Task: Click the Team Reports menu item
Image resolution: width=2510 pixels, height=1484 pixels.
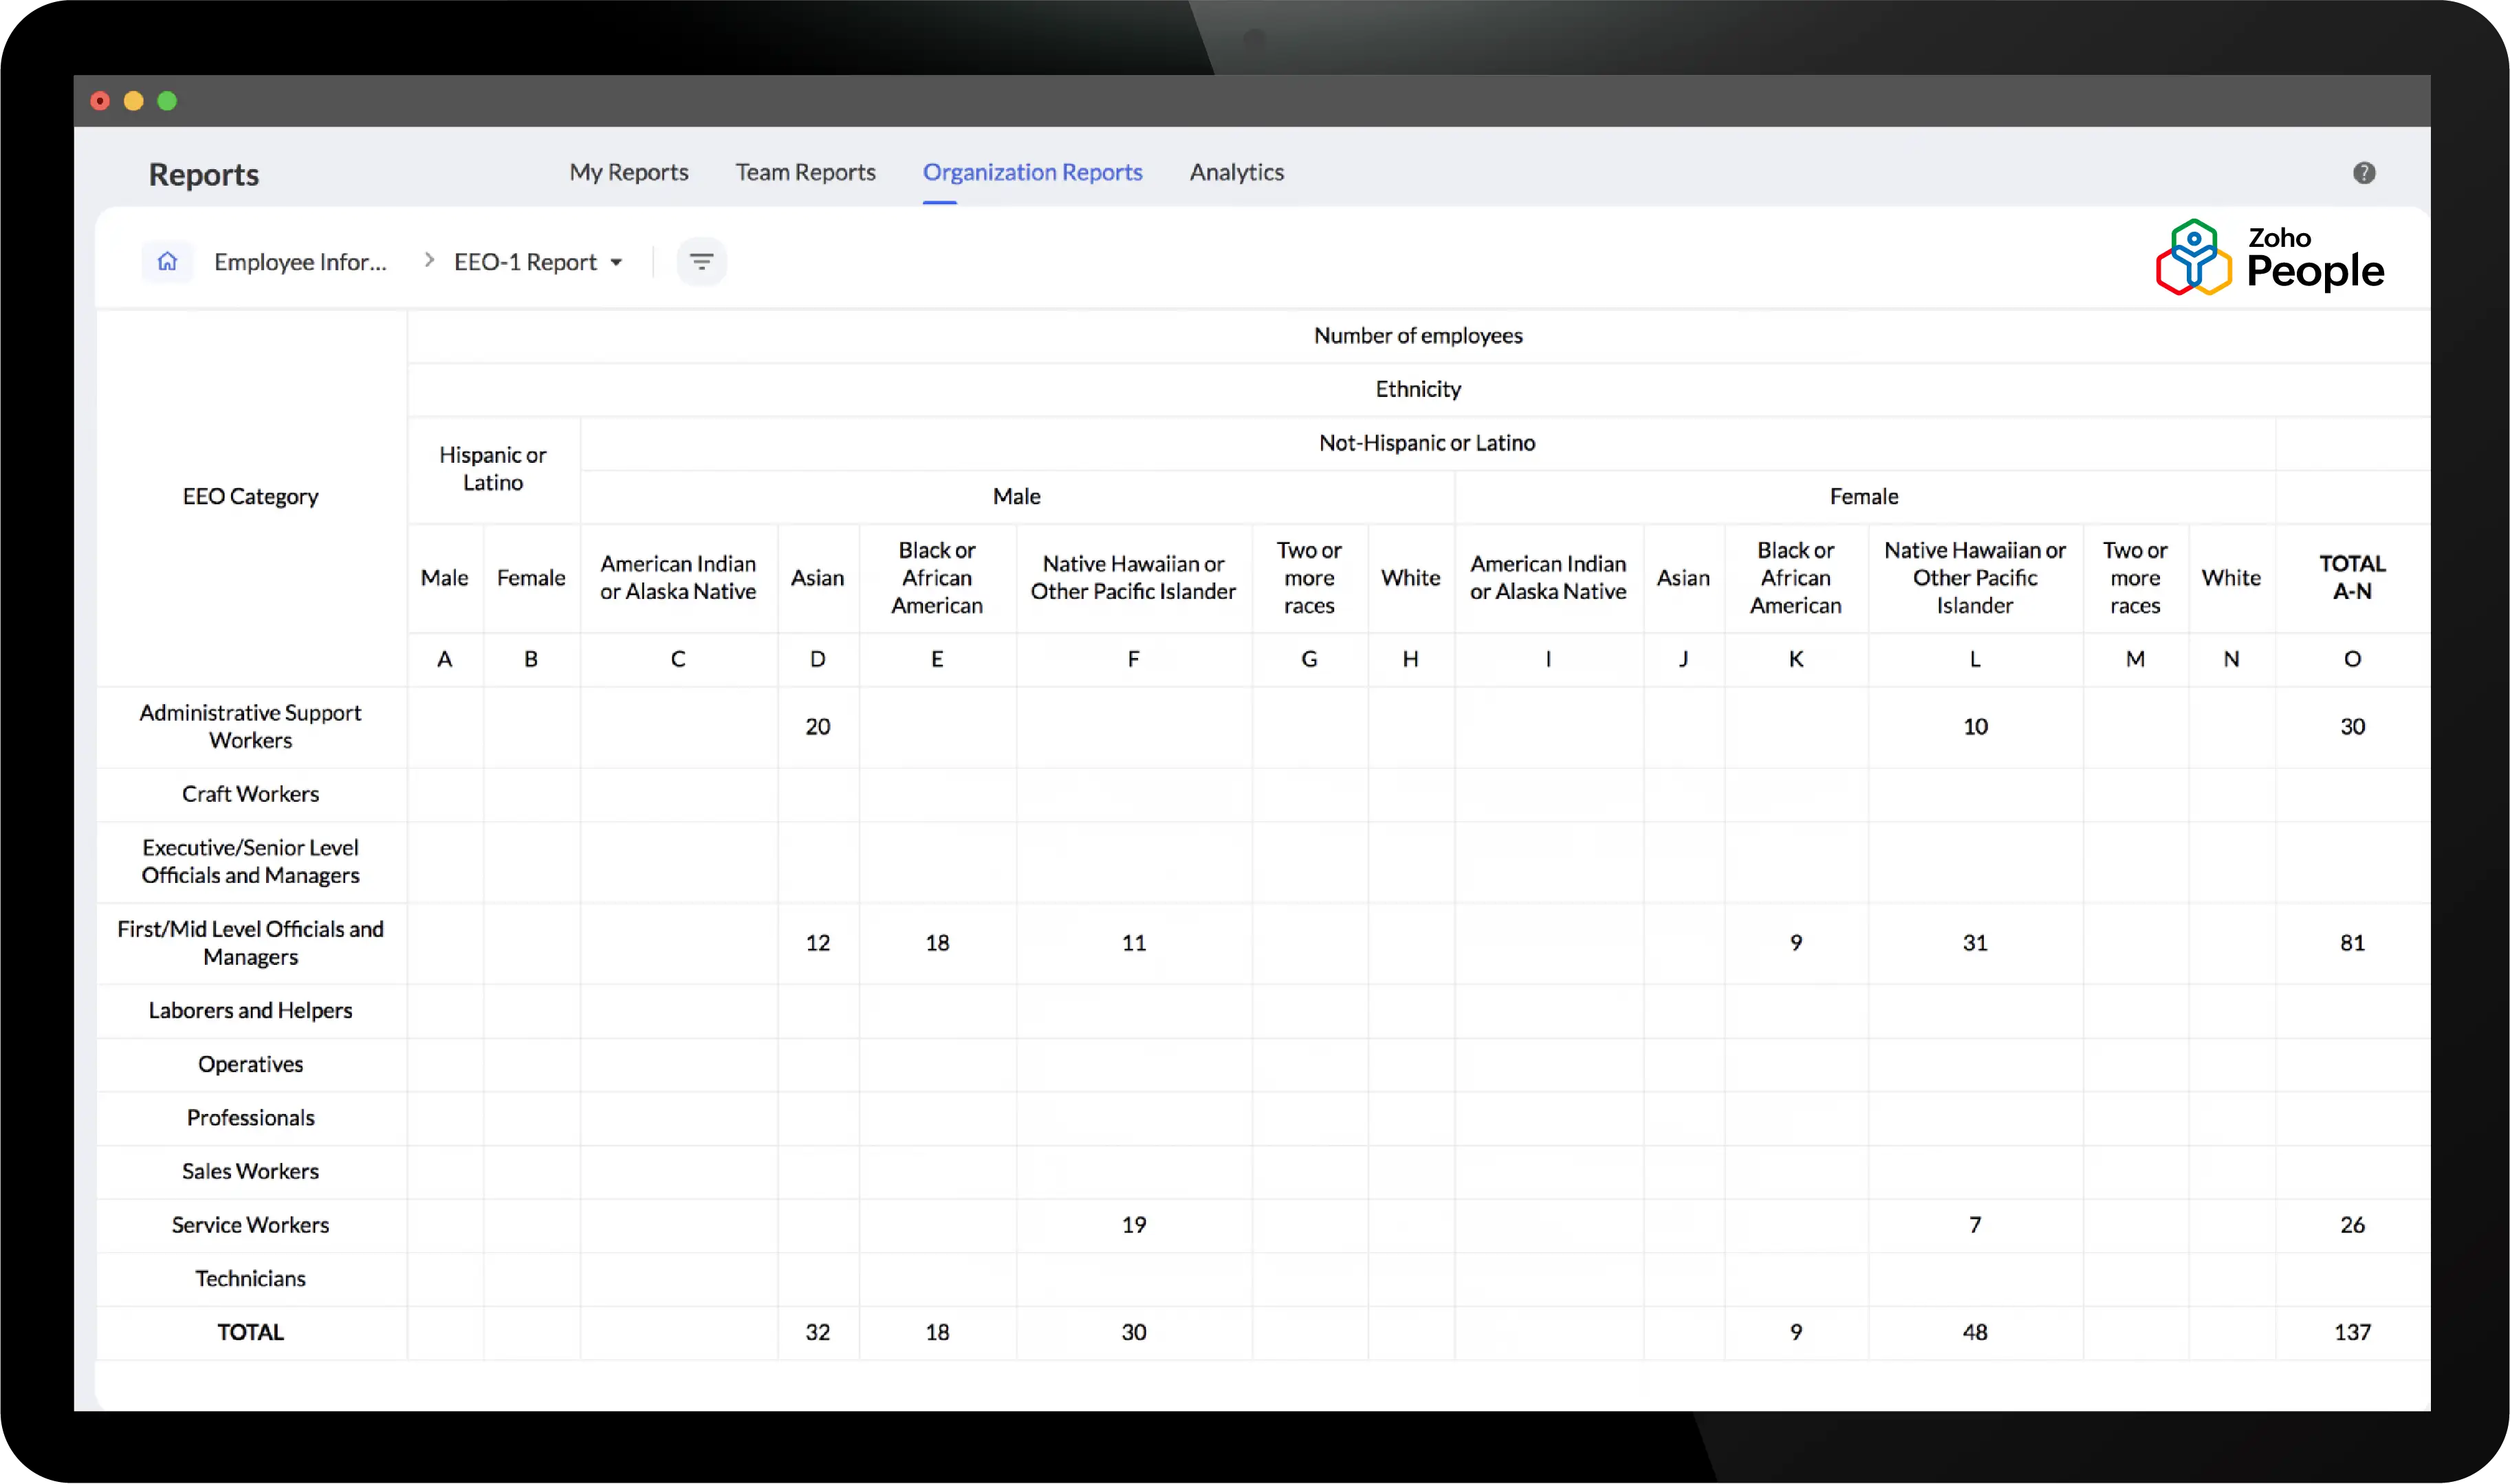Action: pyautogui.click(x=805, y=171)
